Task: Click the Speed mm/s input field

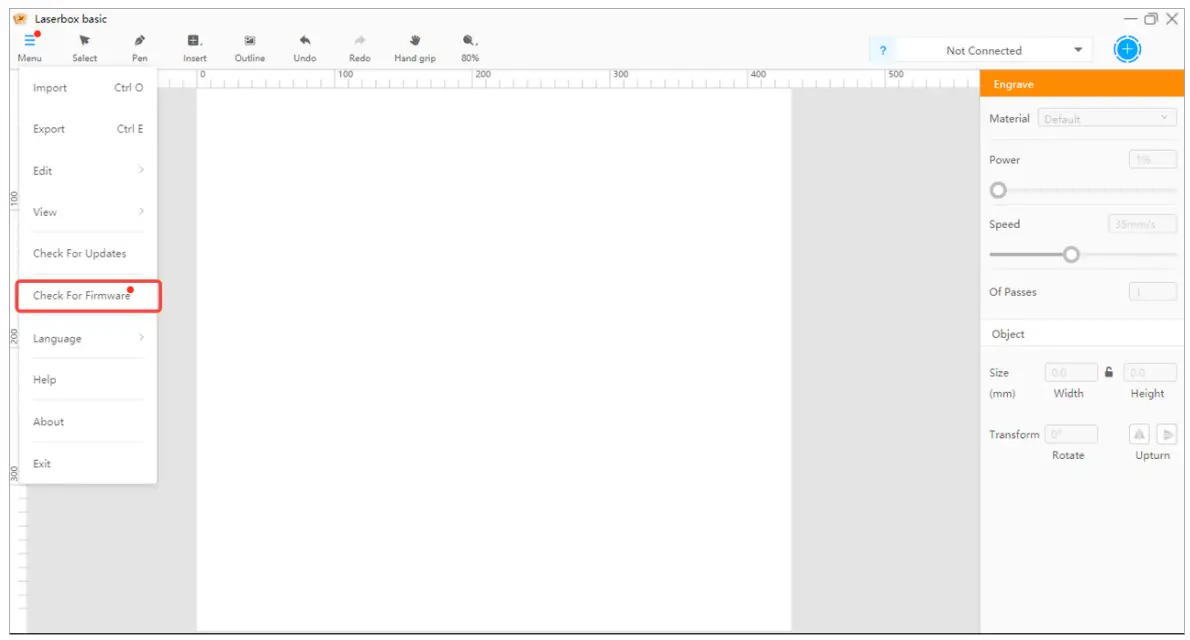Action: pyautogui.click(x=1142, y=224)
